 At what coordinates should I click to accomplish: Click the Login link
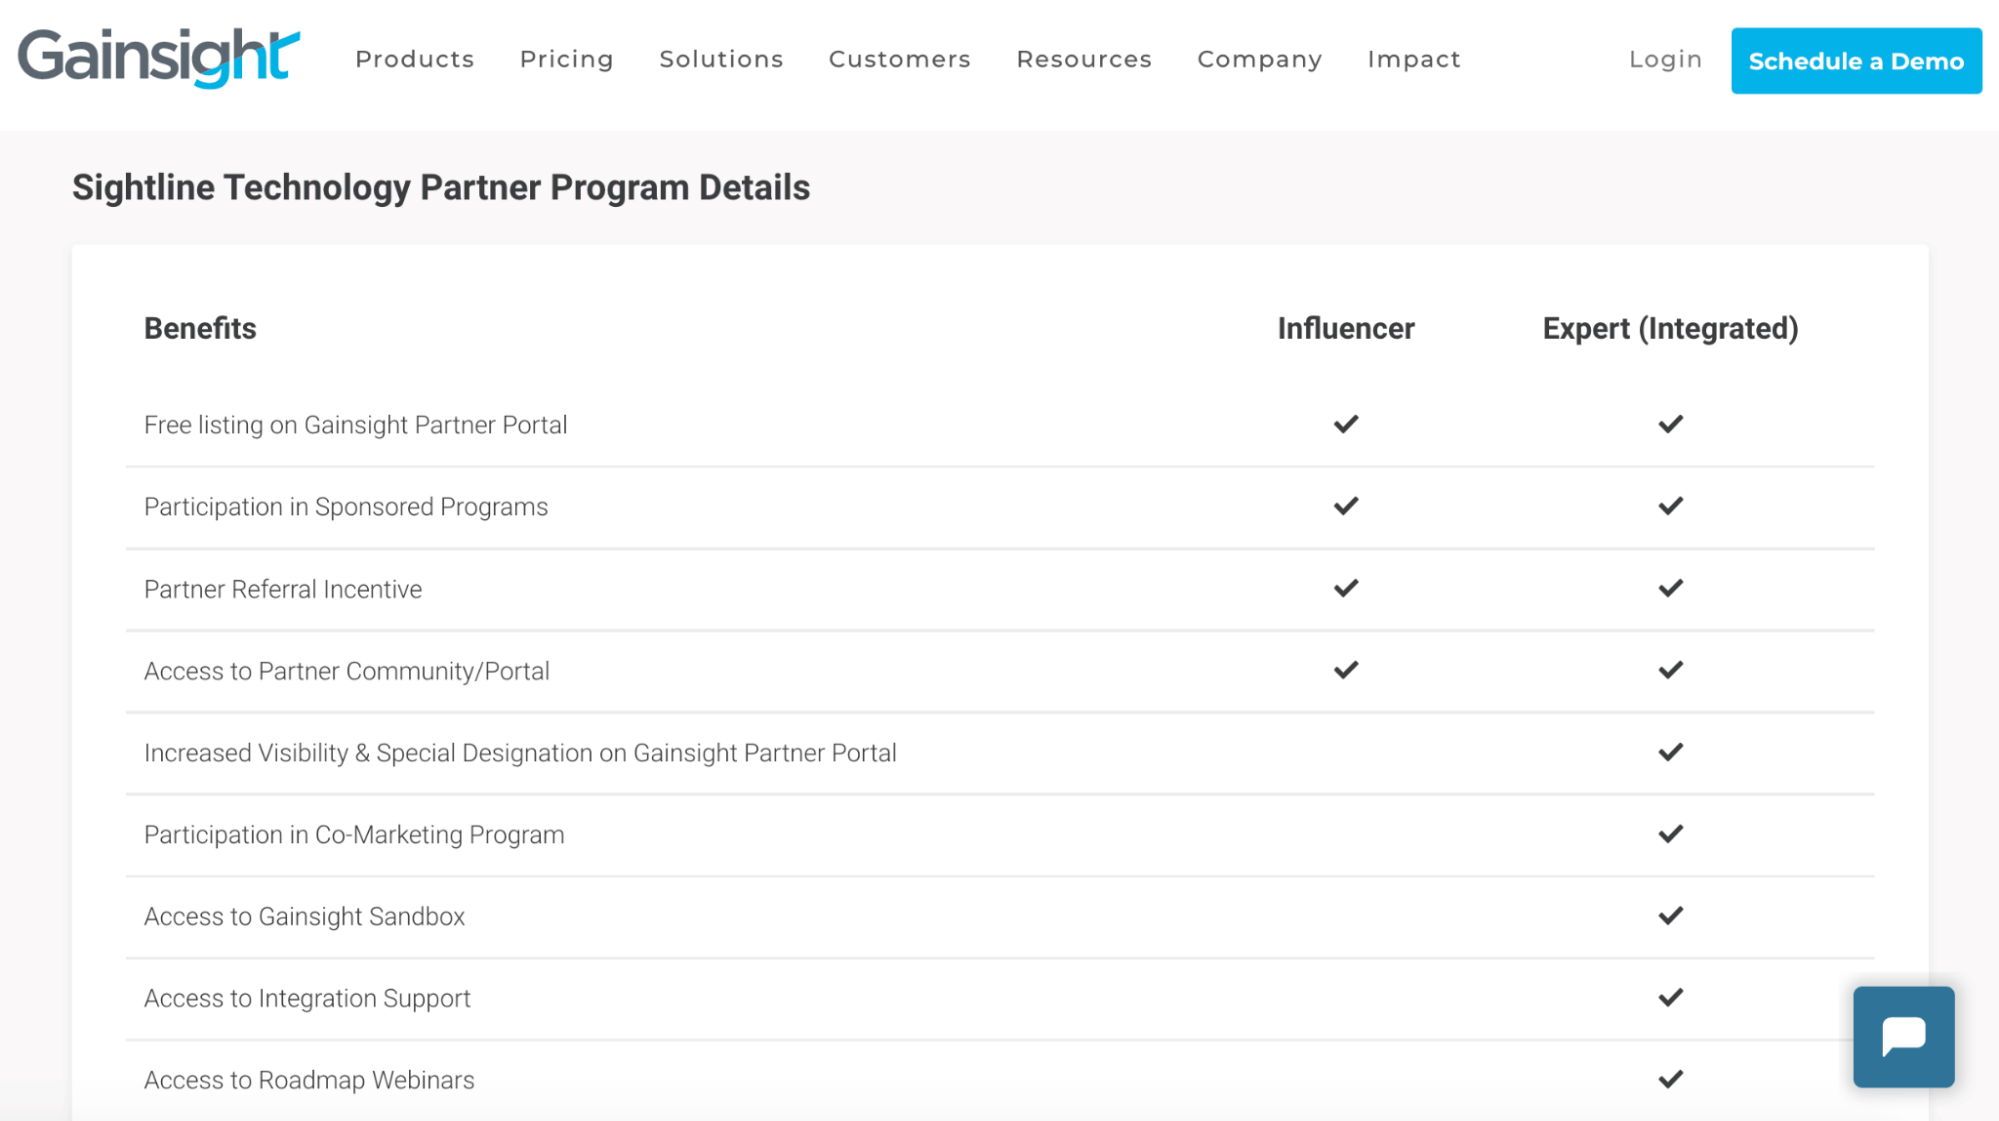click(x=1665, y=59)
